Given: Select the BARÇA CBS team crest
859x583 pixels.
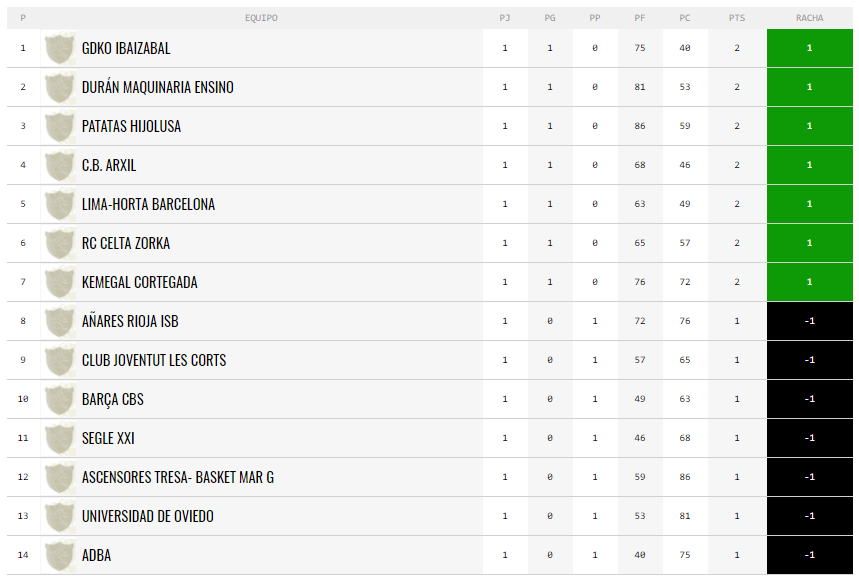Looking at the screenshot, I should [59, 399].
